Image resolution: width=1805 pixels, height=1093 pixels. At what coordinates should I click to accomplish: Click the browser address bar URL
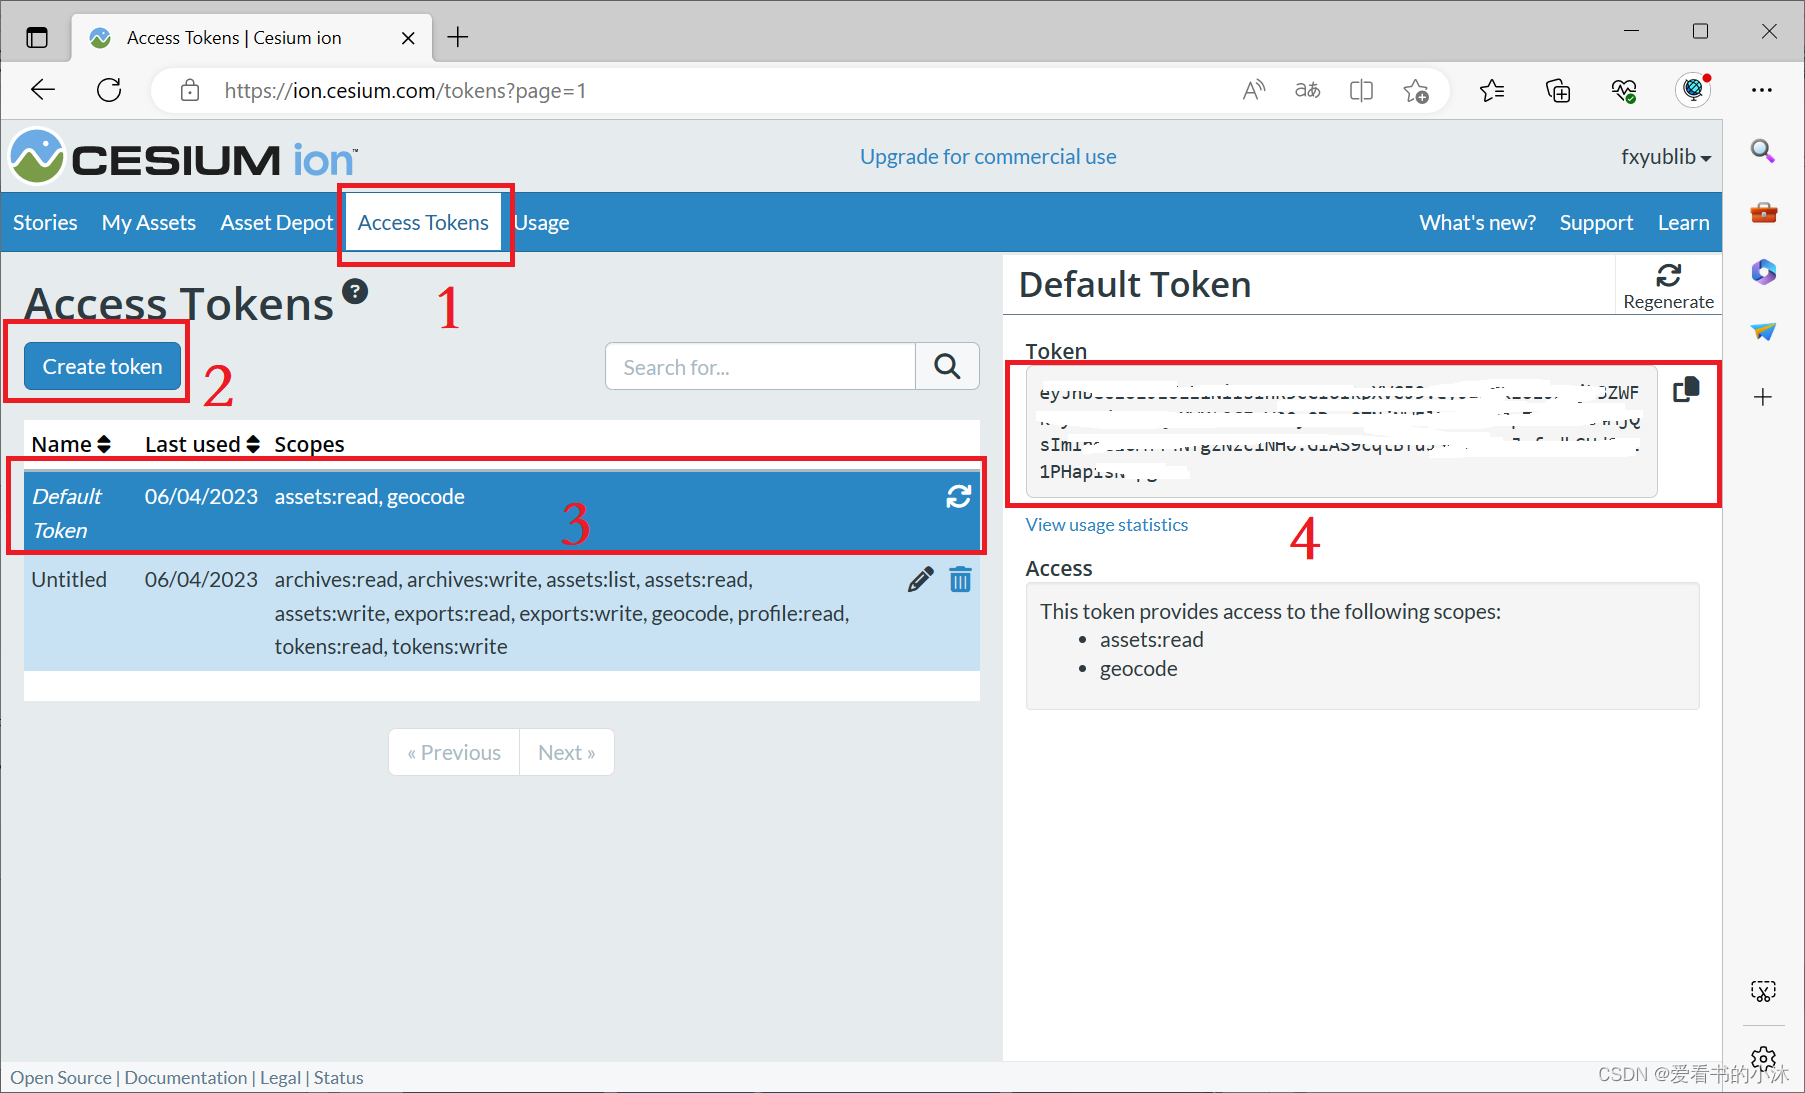(x=405, y=91)
